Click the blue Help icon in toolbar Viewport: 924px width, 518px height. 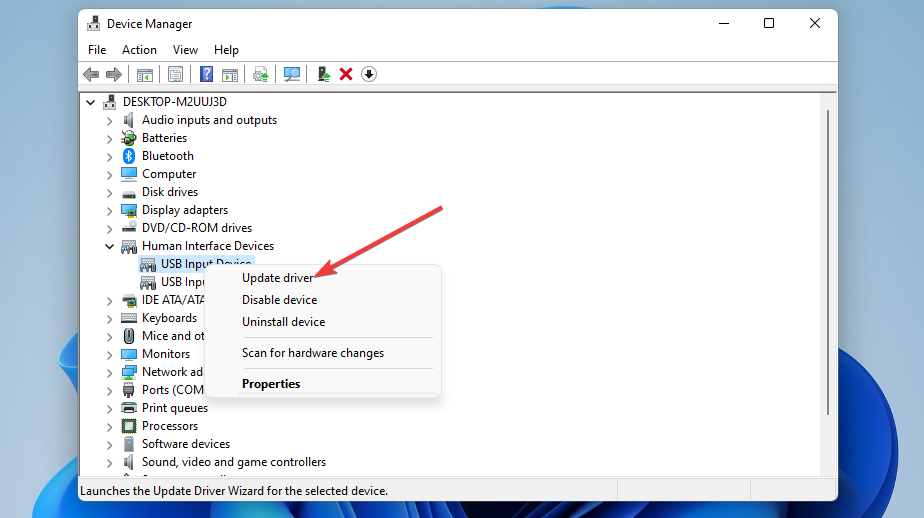206,74
